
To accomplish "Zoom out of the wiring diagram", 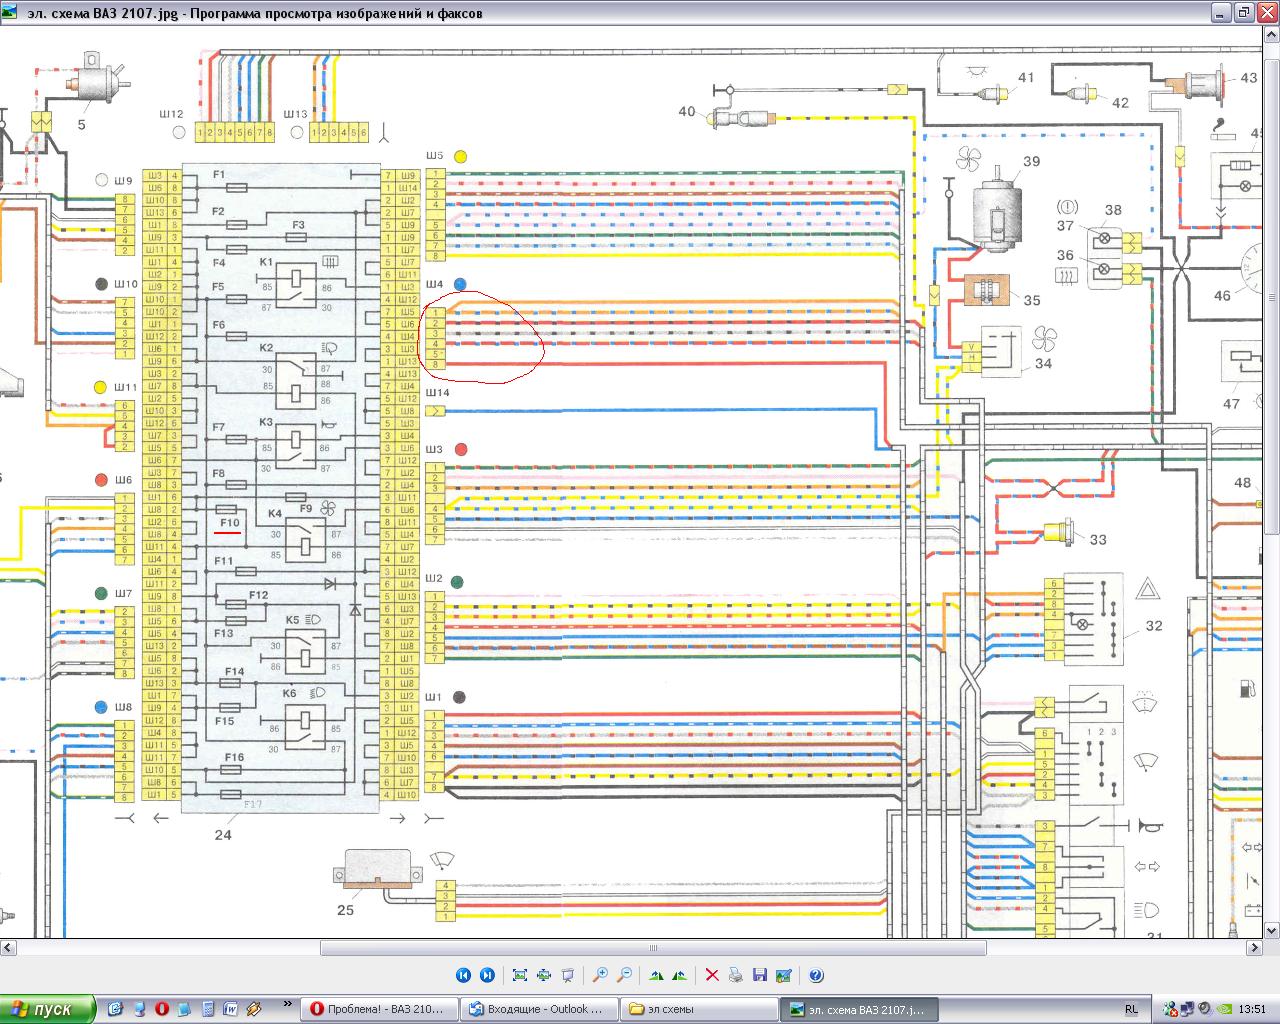I will tap(624, 975).
